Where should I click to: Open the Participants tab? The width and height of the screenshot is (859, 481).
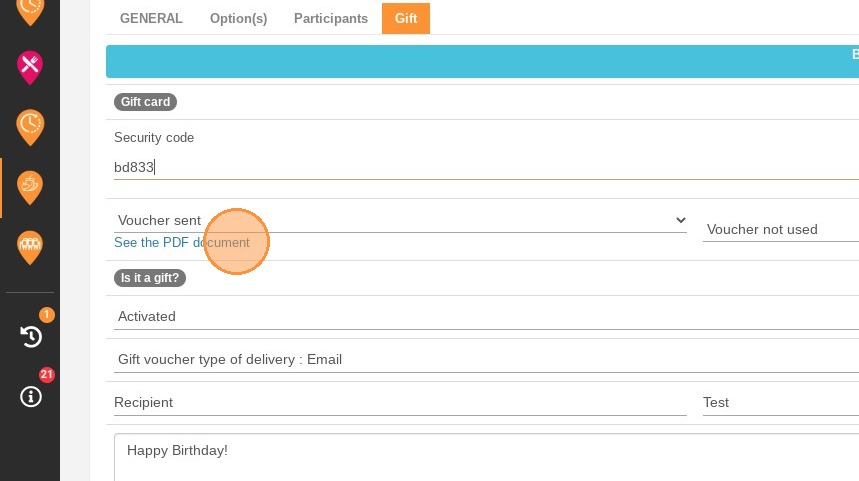331,18
